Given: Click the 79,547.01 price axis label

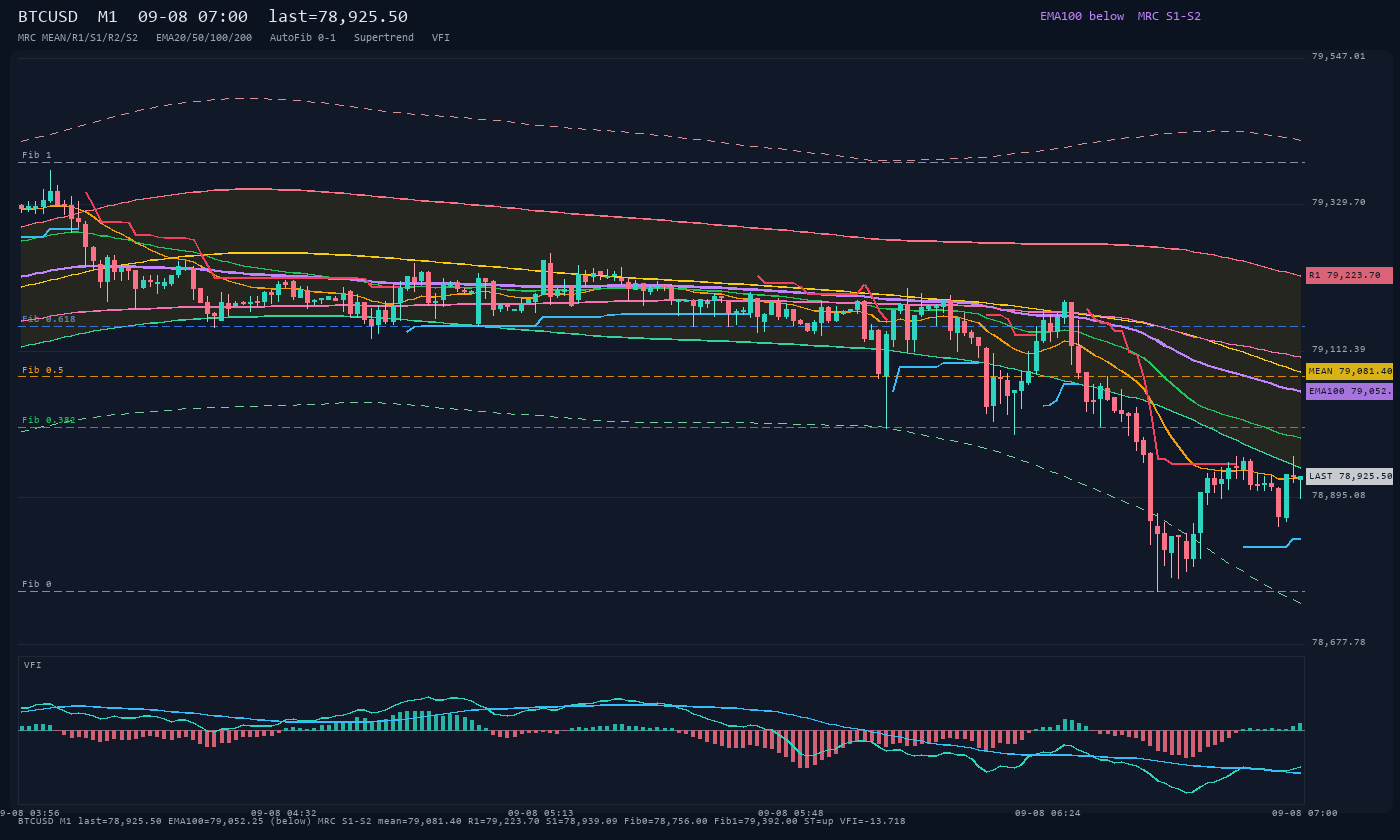Looking at the screenshot, I should click(x=1338, y=56).
